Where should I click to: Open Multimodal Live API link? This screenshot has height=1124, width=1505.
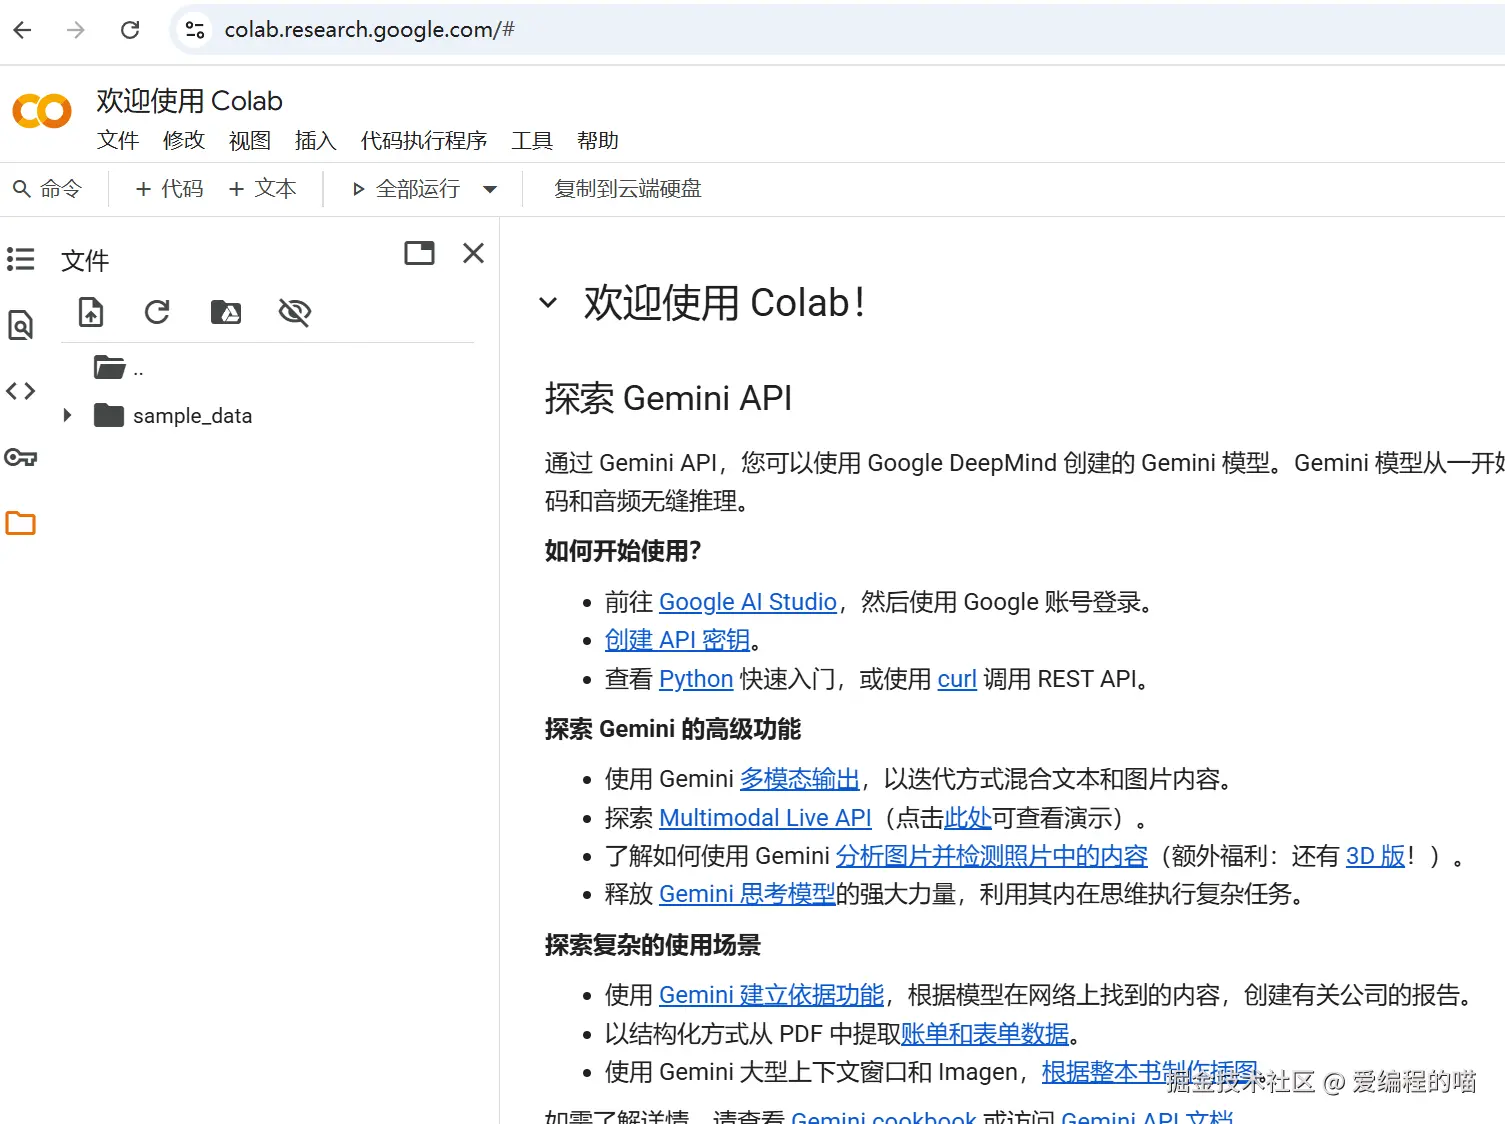[766, 818]
